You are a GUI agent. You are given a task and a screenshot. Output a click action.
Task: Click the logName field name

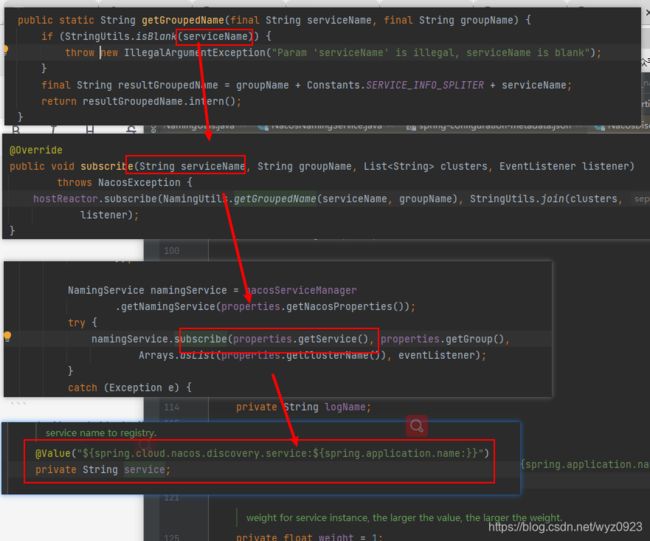click(x=345, y=407)
